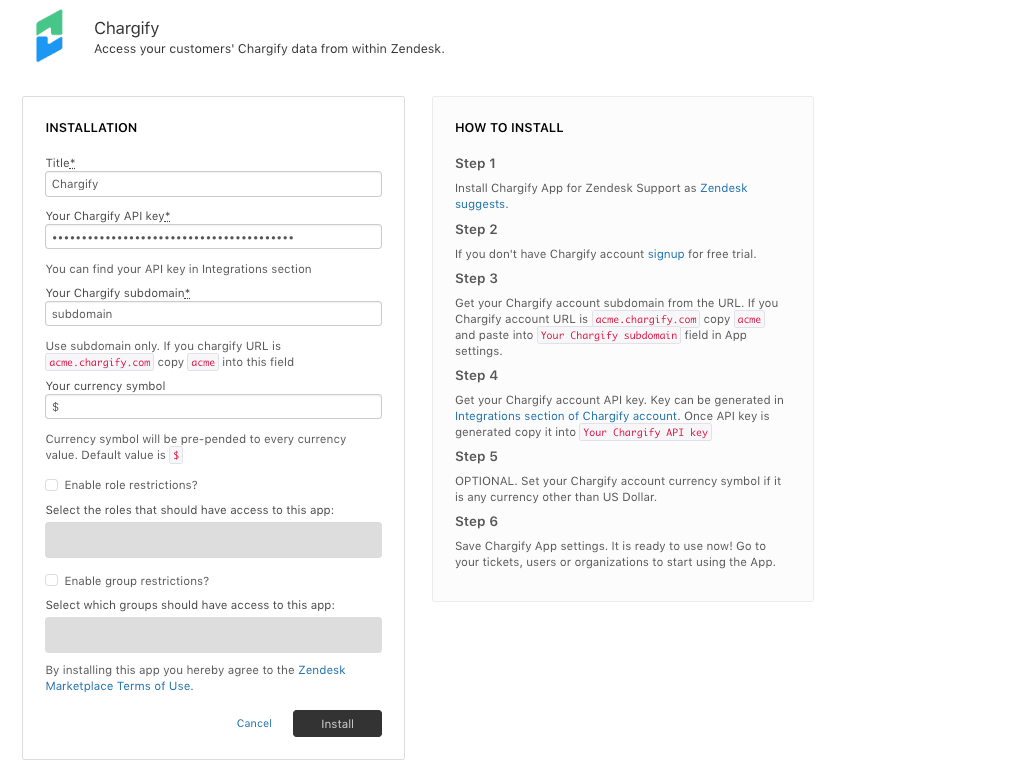Image resolution: width=1024 pixels, height=768 pixels.
Task: Click the Chargify logo icon
Action: [x=50, y=36]
